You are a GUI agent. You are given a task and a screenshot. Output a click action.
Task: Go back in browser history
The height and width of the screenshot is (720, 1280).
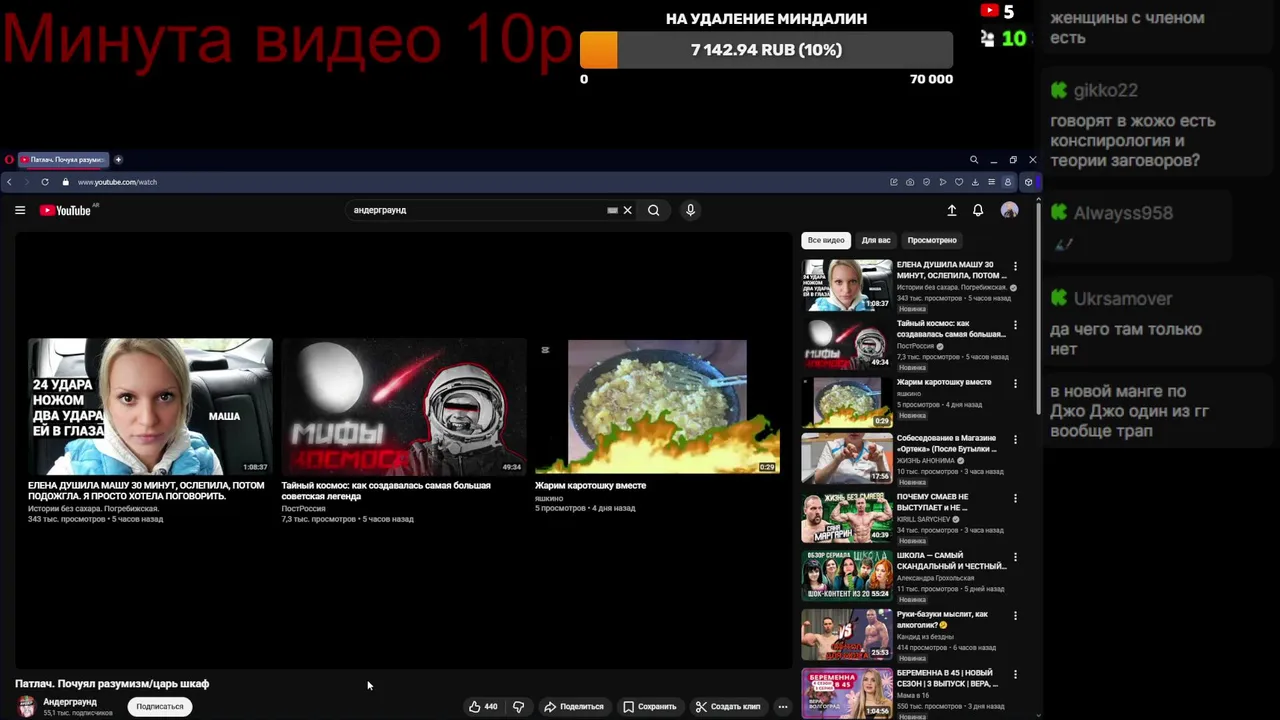tap(10, 182)
